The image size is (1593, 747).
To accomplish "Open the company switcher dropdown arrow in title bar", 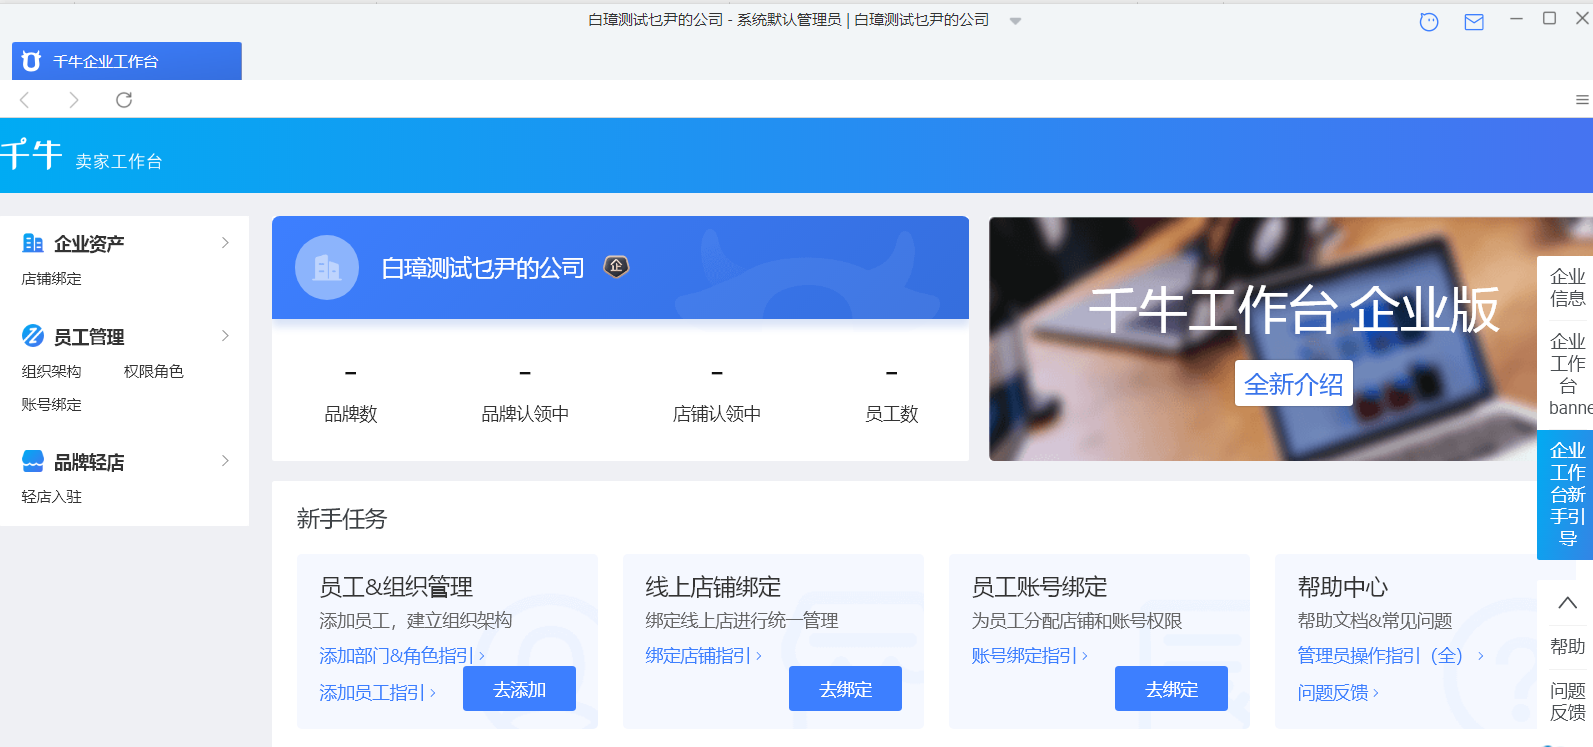I will click(x=1015, y=21).
